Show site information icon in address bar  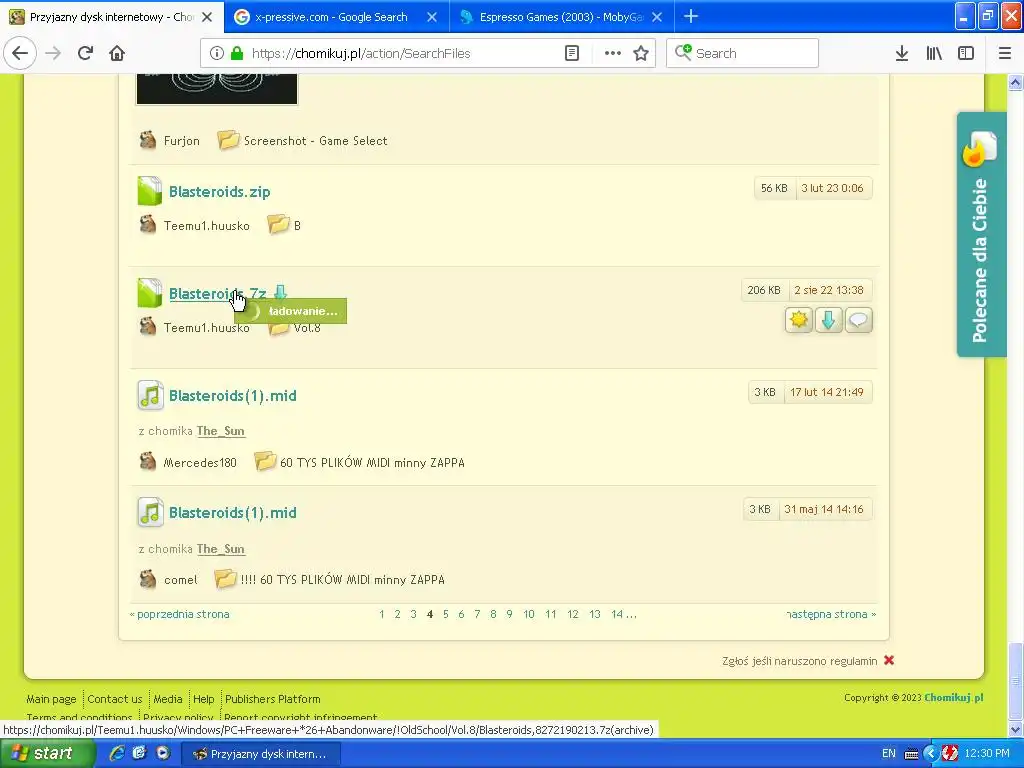click(x=217, y=54)
